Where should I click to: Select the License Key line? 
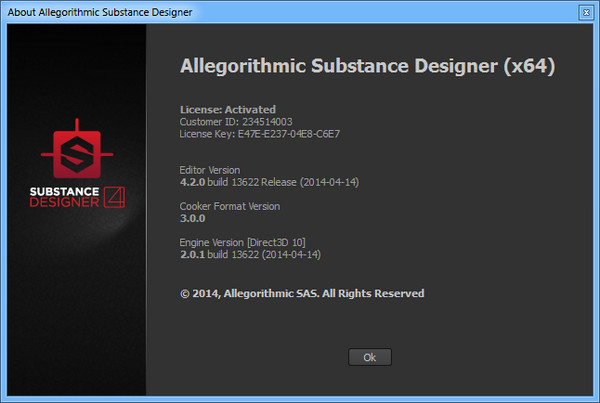[266, 133]
